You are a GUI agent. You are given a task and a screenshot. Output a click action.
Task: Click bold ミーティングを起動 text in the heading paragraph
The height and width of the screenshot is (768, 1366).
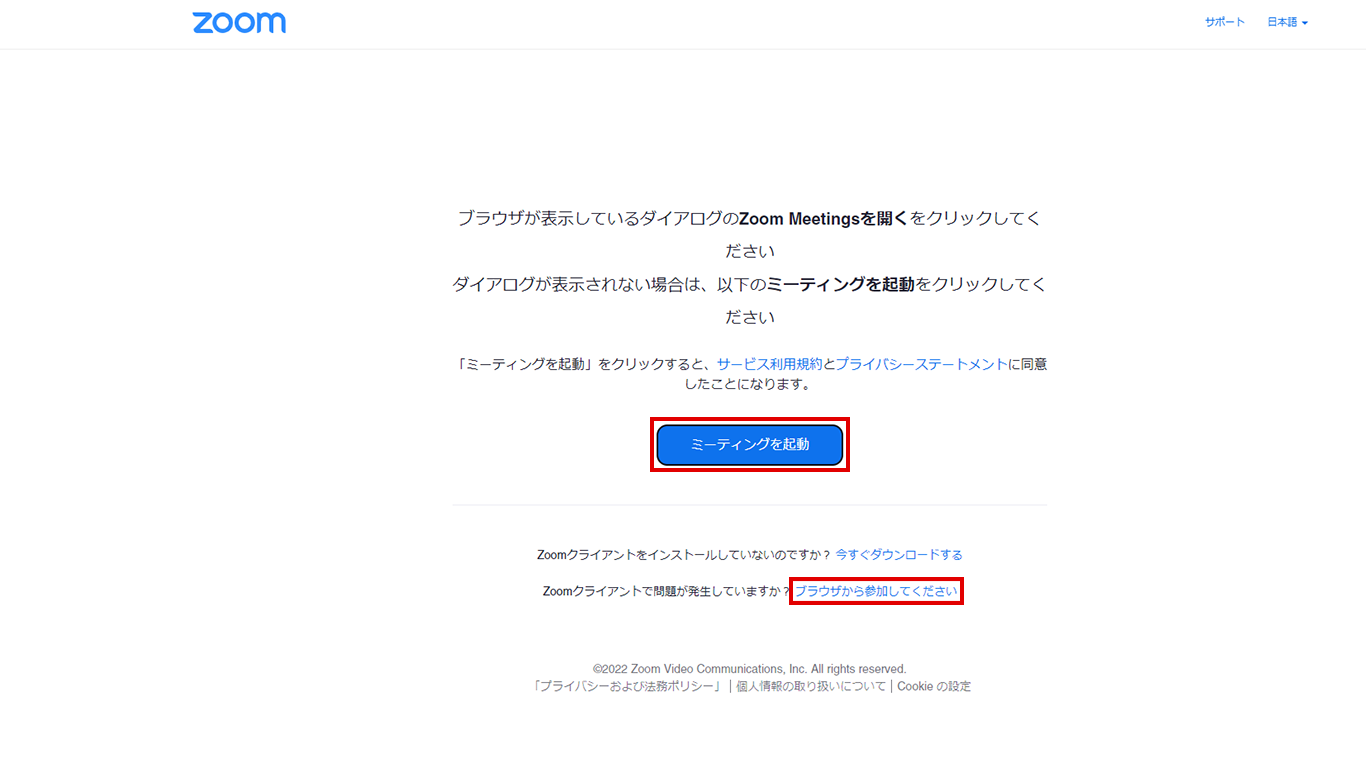[841, 284]
